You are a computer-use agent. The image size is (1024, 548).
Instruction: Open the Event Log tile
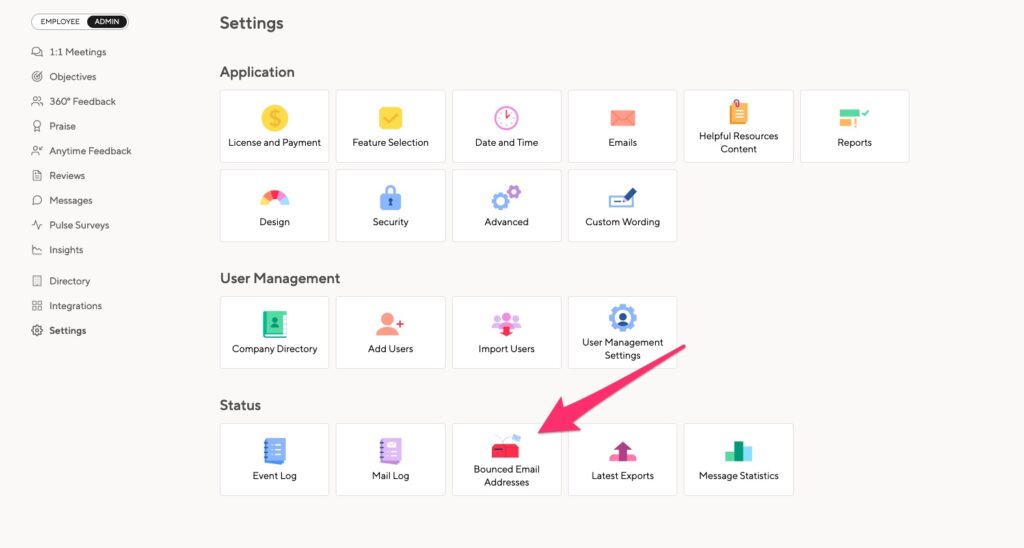274,459
